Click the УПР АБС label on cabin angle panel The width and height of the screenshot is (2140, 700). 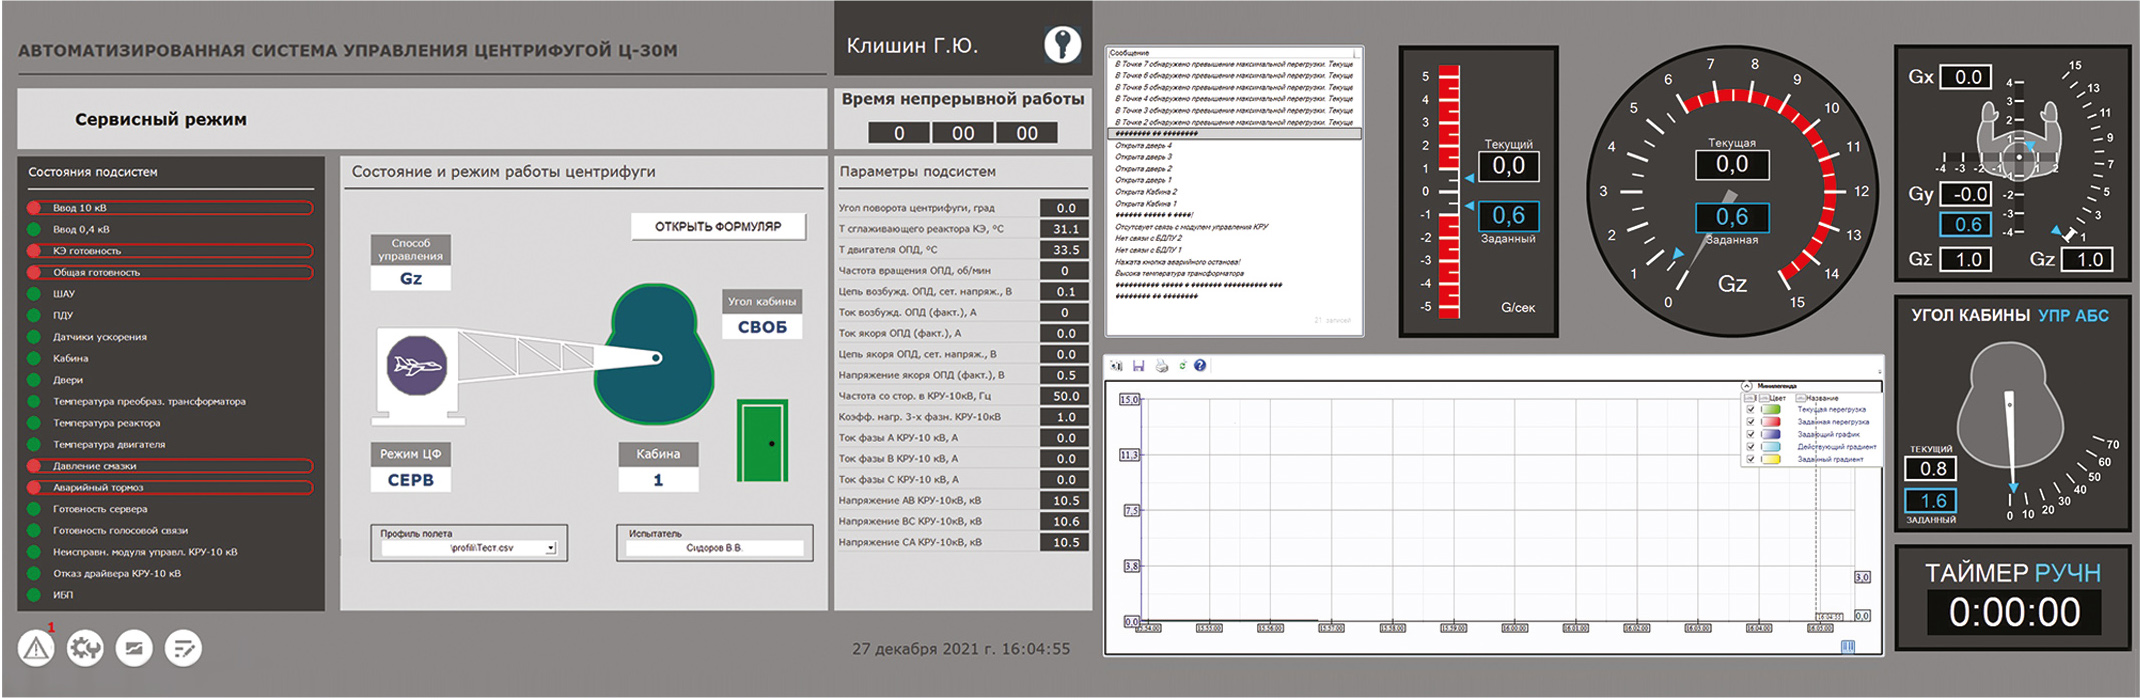[x=2073, y=315]
